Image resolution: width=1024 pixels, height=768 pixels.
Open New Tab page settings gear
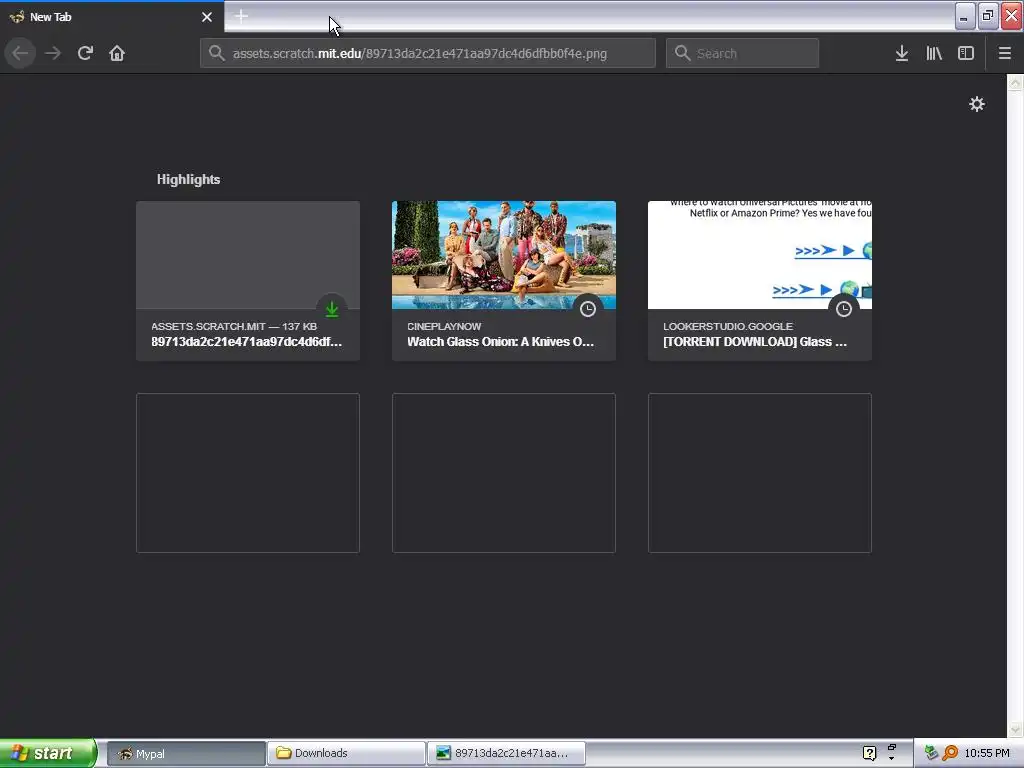tap(976, 104)
